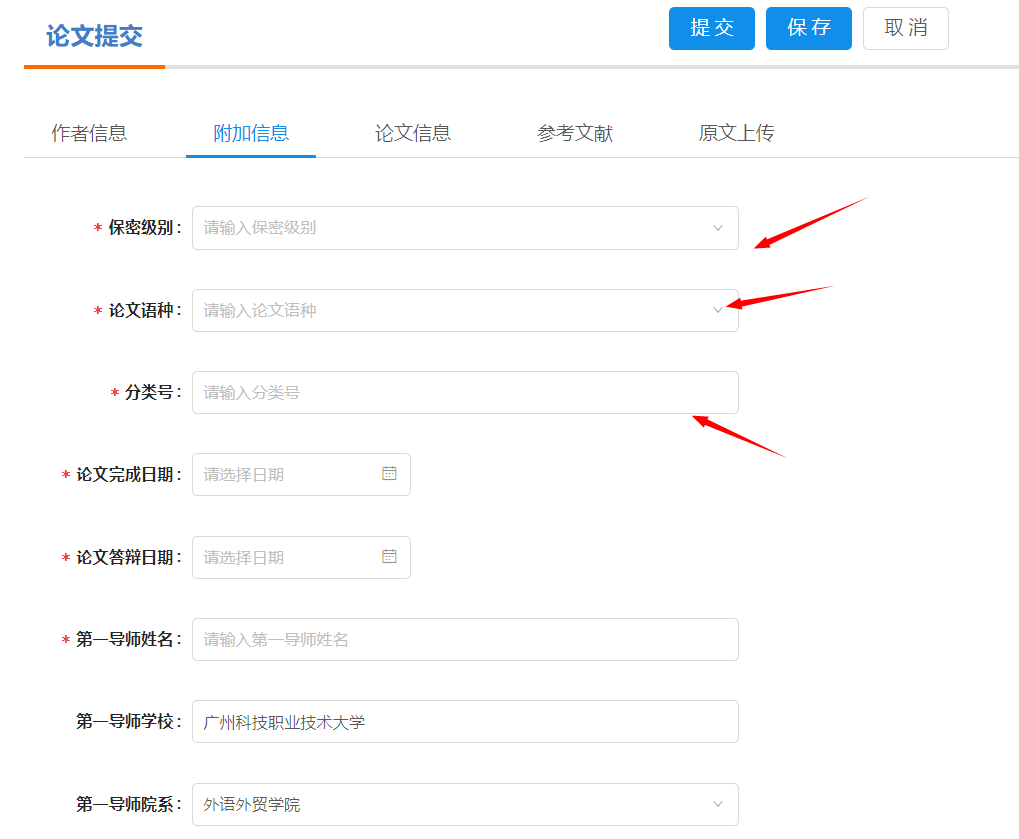Expand the 论文语种 dropdown arrow

tap(717, 311)
